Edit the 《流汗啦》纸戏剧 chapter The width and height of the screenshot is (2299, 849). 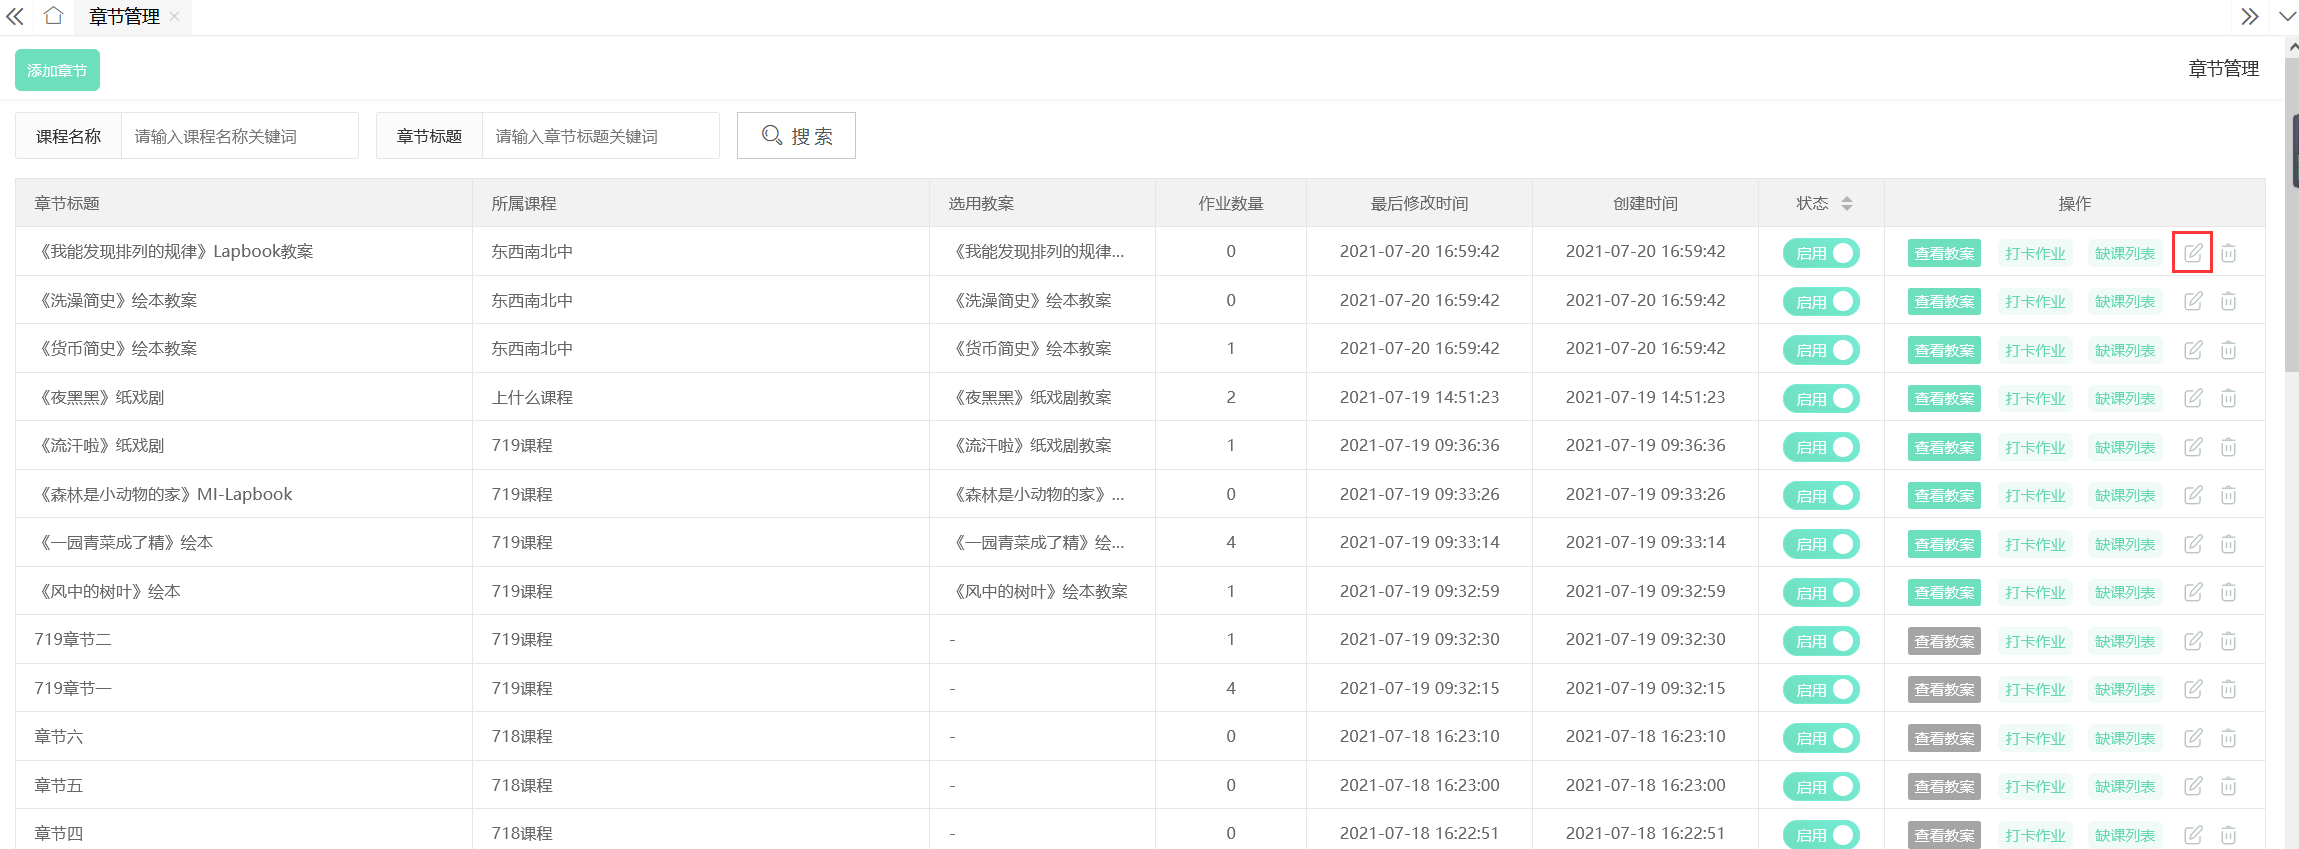click(2193, 447)
